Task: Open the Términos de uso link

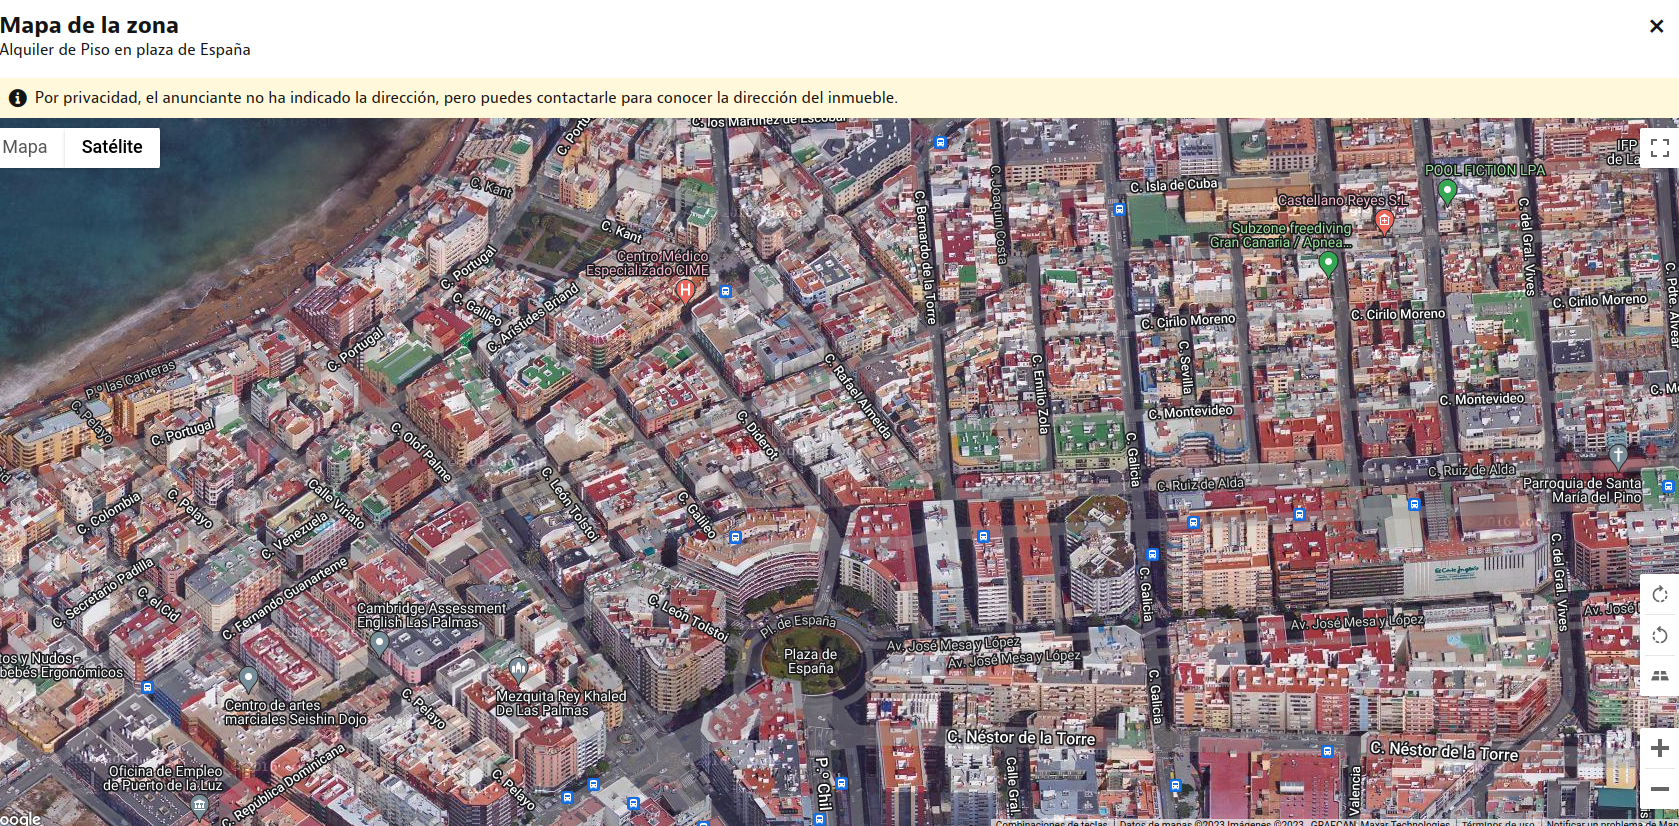Action: [x=1498, y=822]
